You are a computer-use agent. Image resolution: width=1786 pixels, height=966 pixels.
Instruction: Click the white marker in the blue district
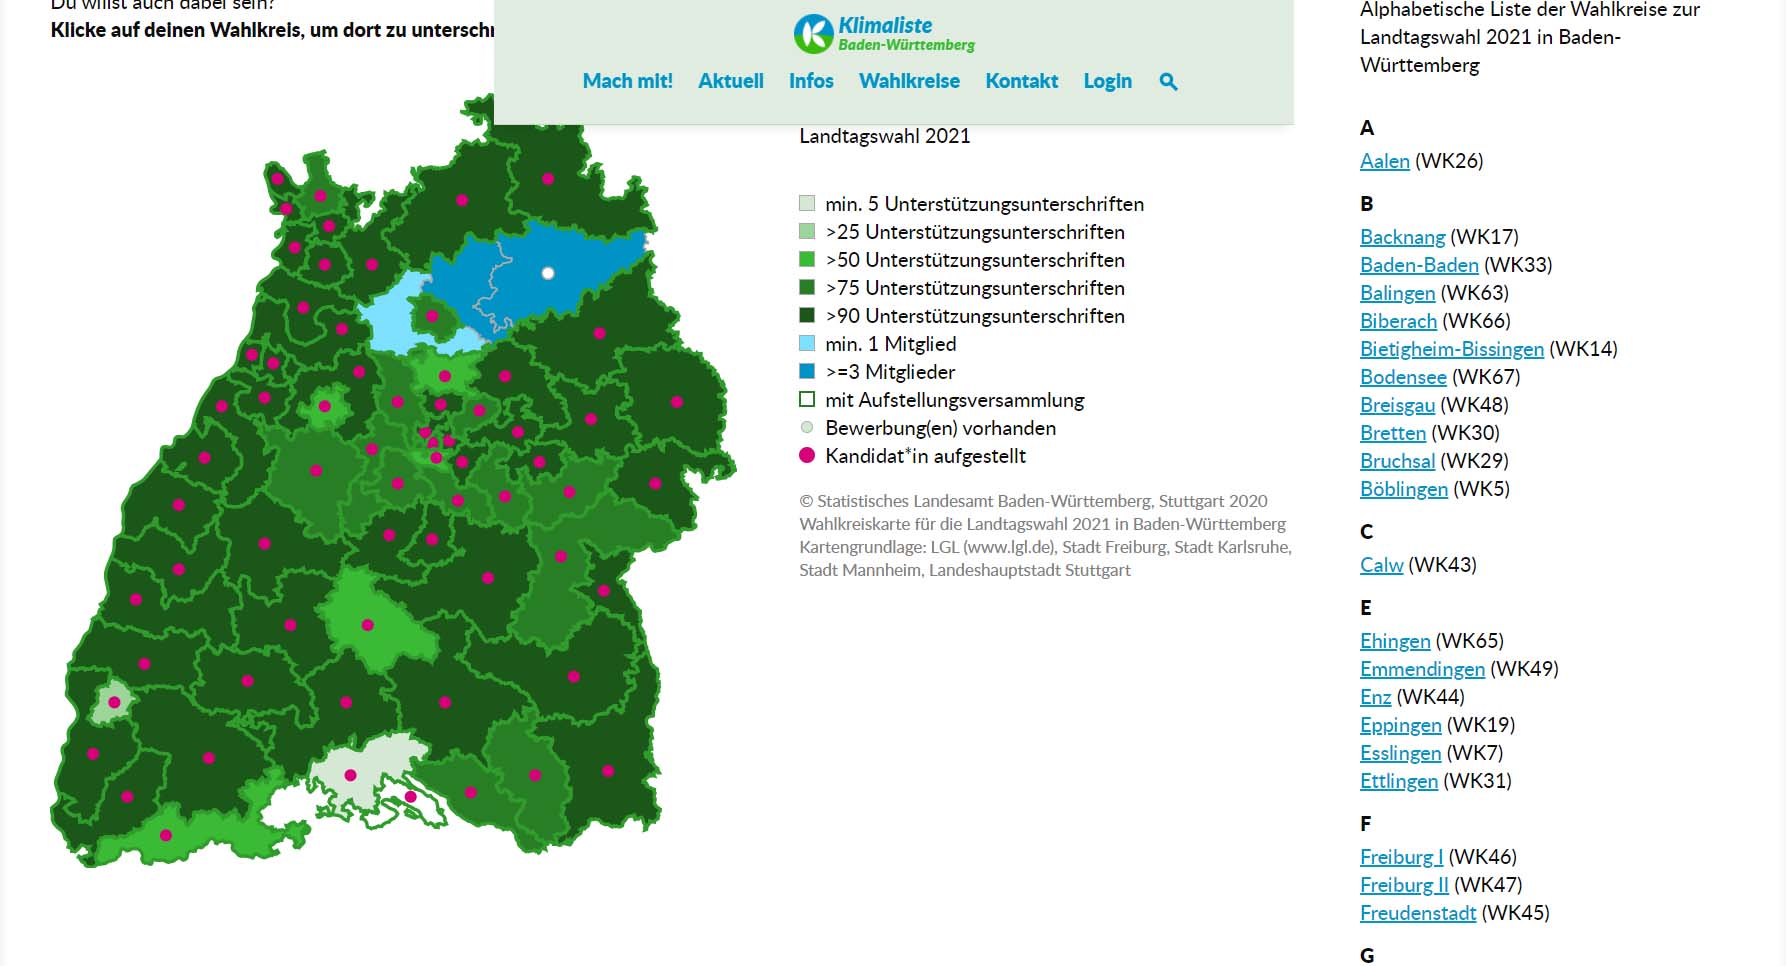point(548,273)
